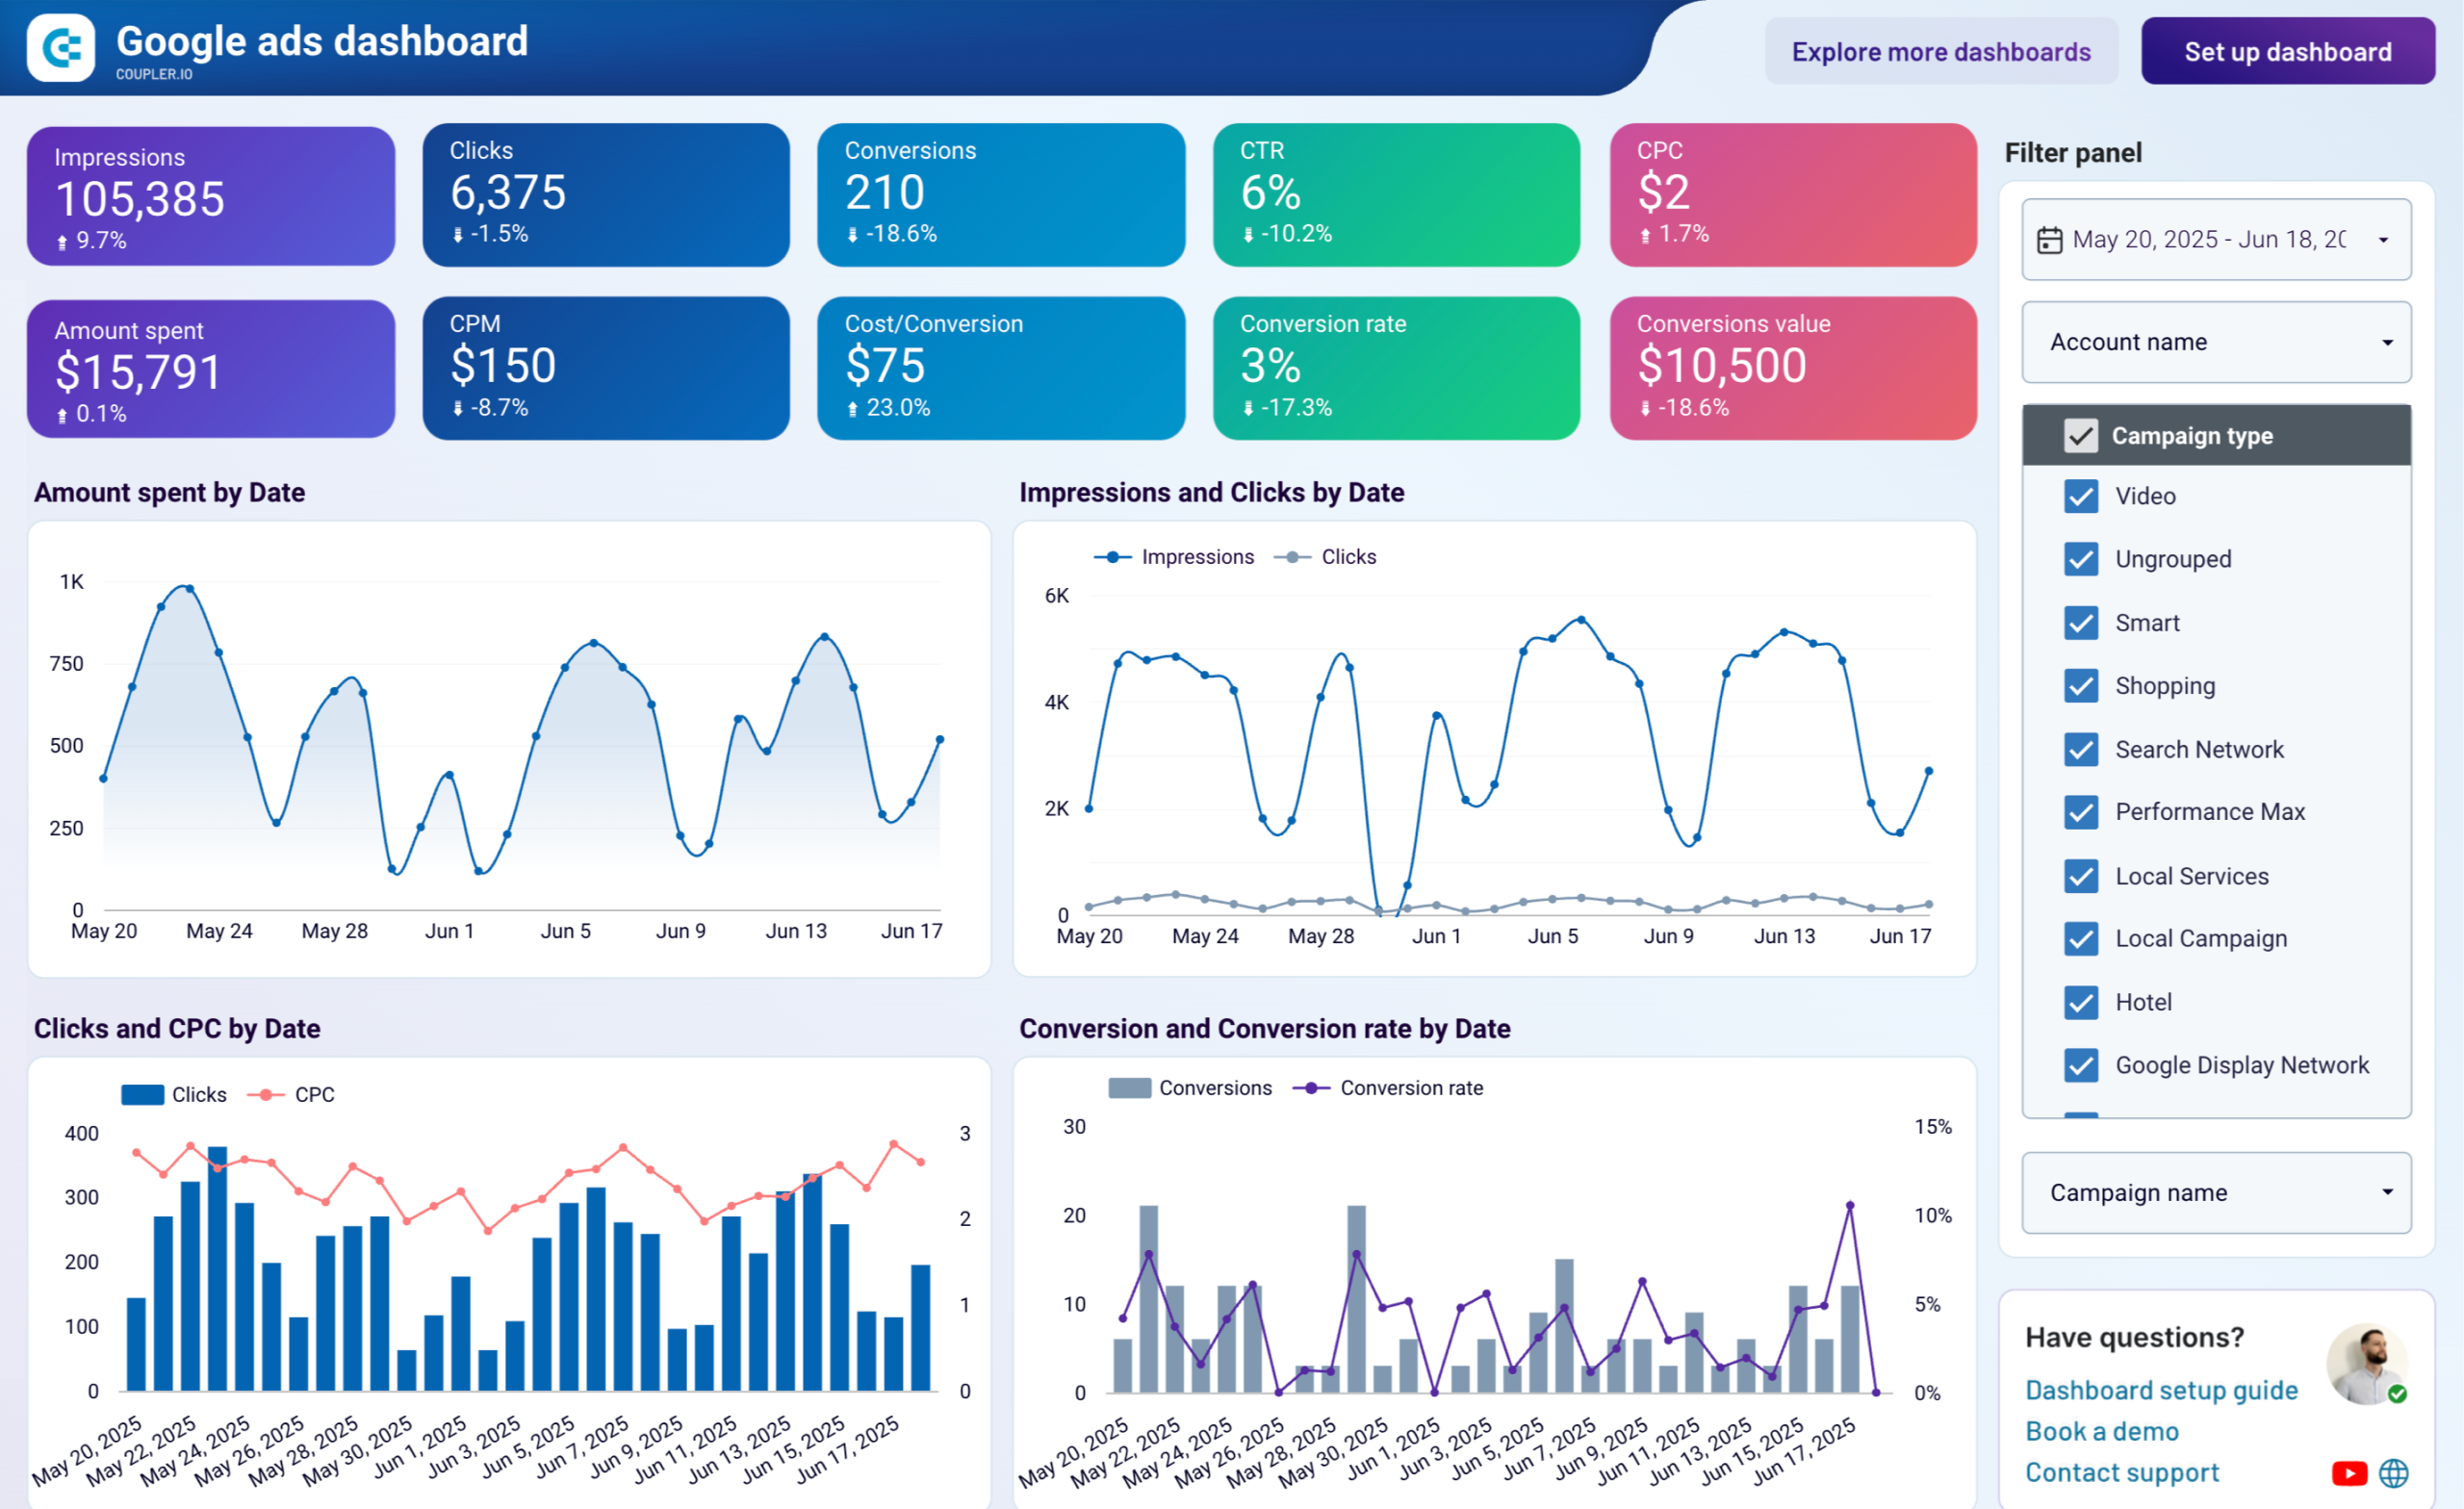This screenshot has height=1509, width=2464.
Task: Click the Book a demo link
Action: (x=2101, y=1431)
